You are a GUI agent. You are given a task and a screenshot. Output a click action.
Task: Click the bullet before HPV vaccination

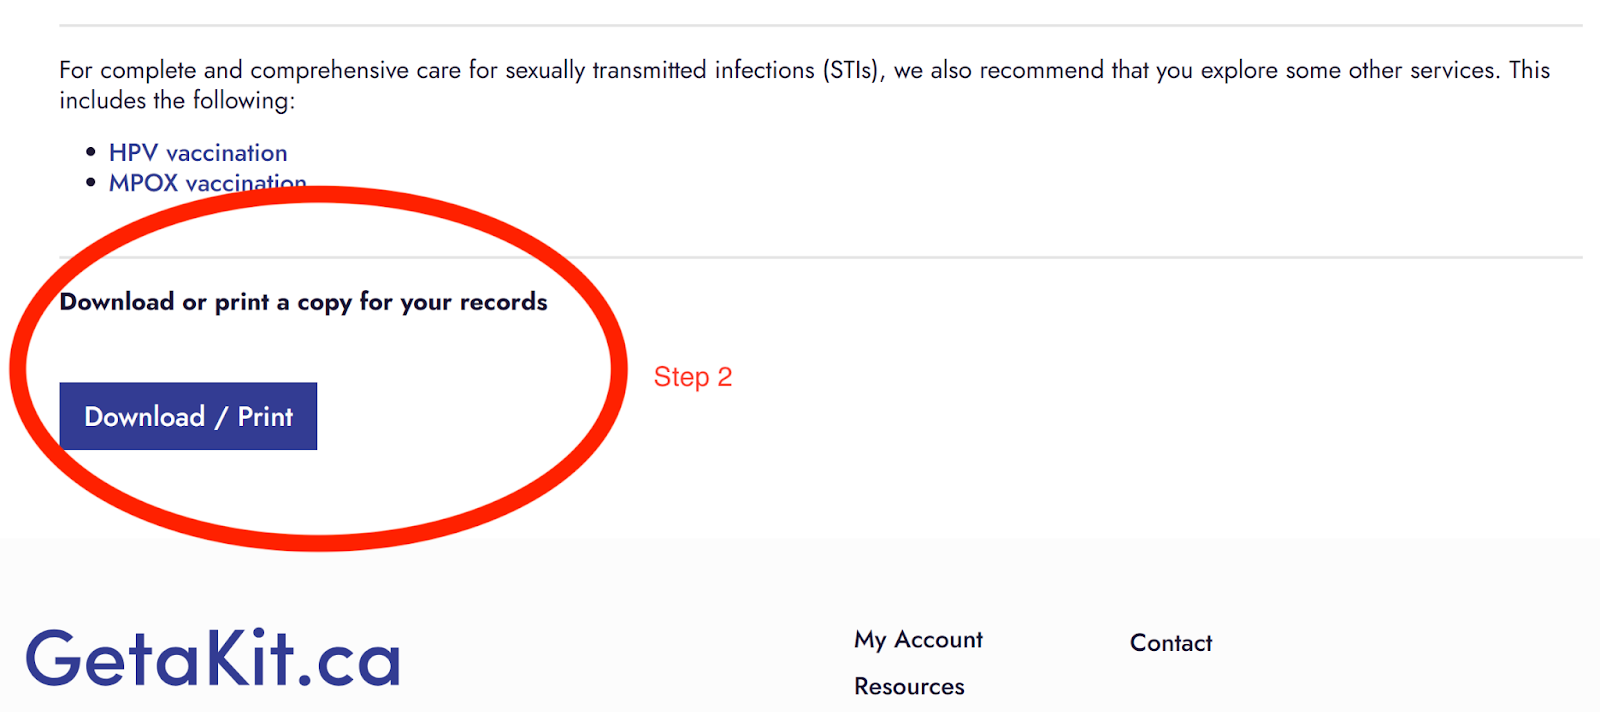tap(91, 152)
